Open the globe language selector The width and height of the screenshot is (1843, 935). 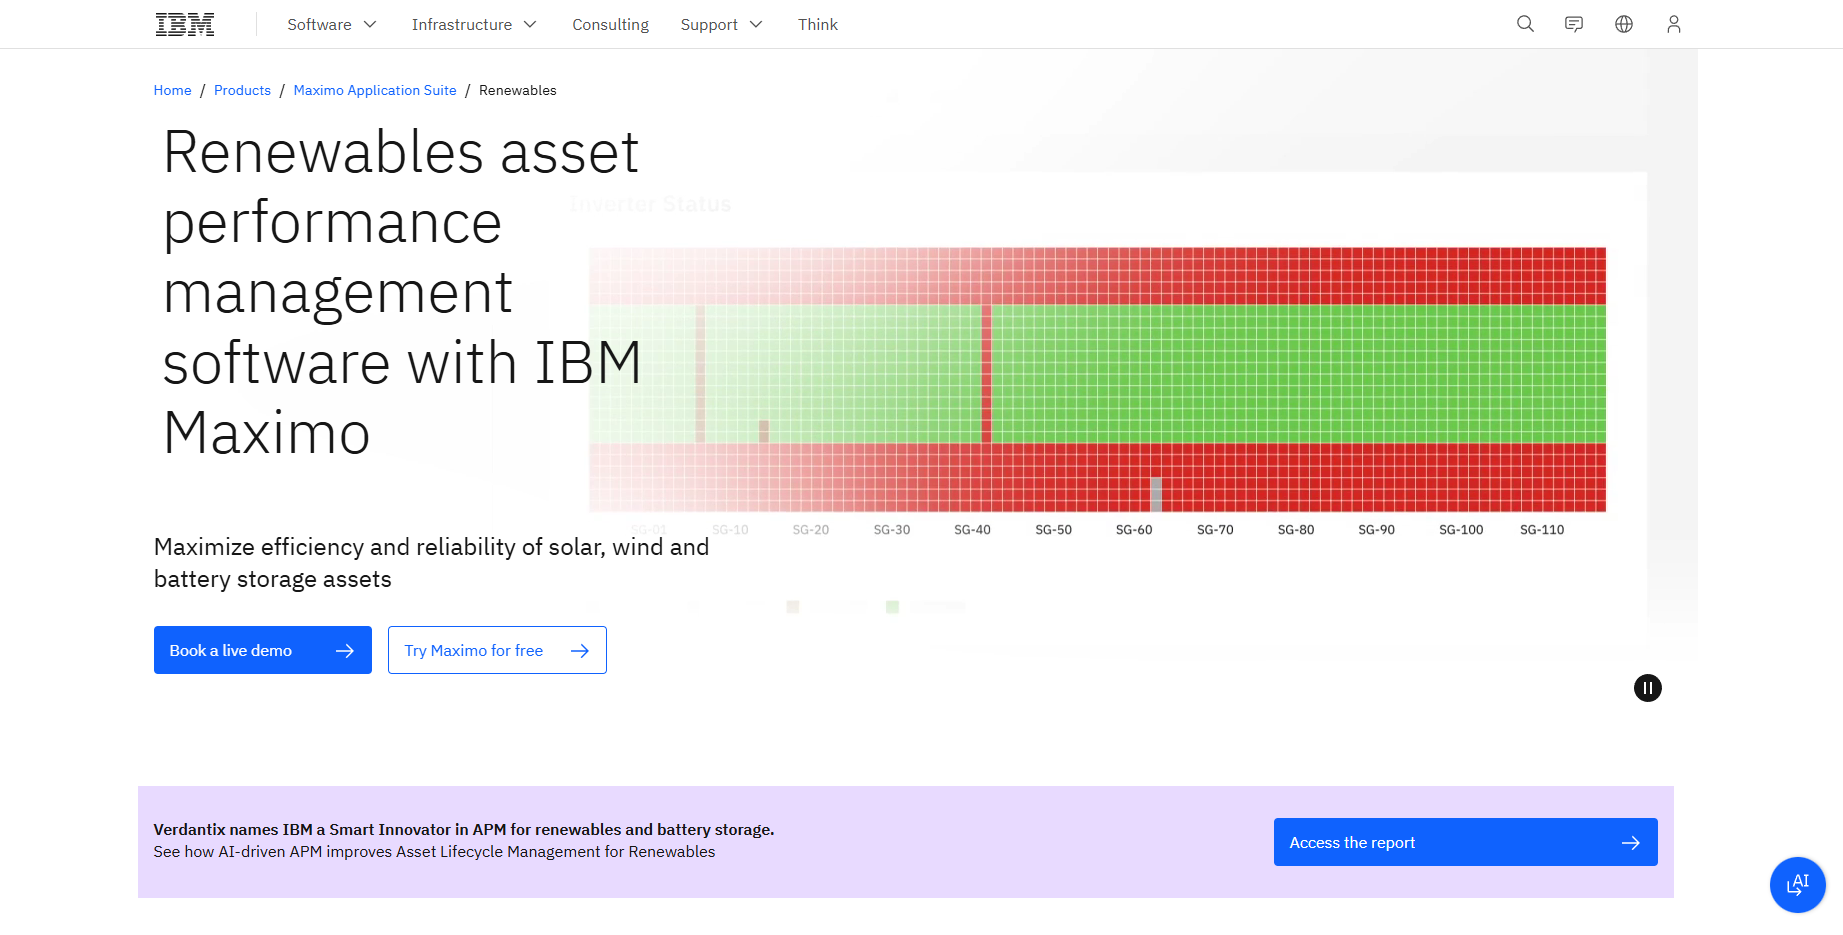tap(1624, 24)
